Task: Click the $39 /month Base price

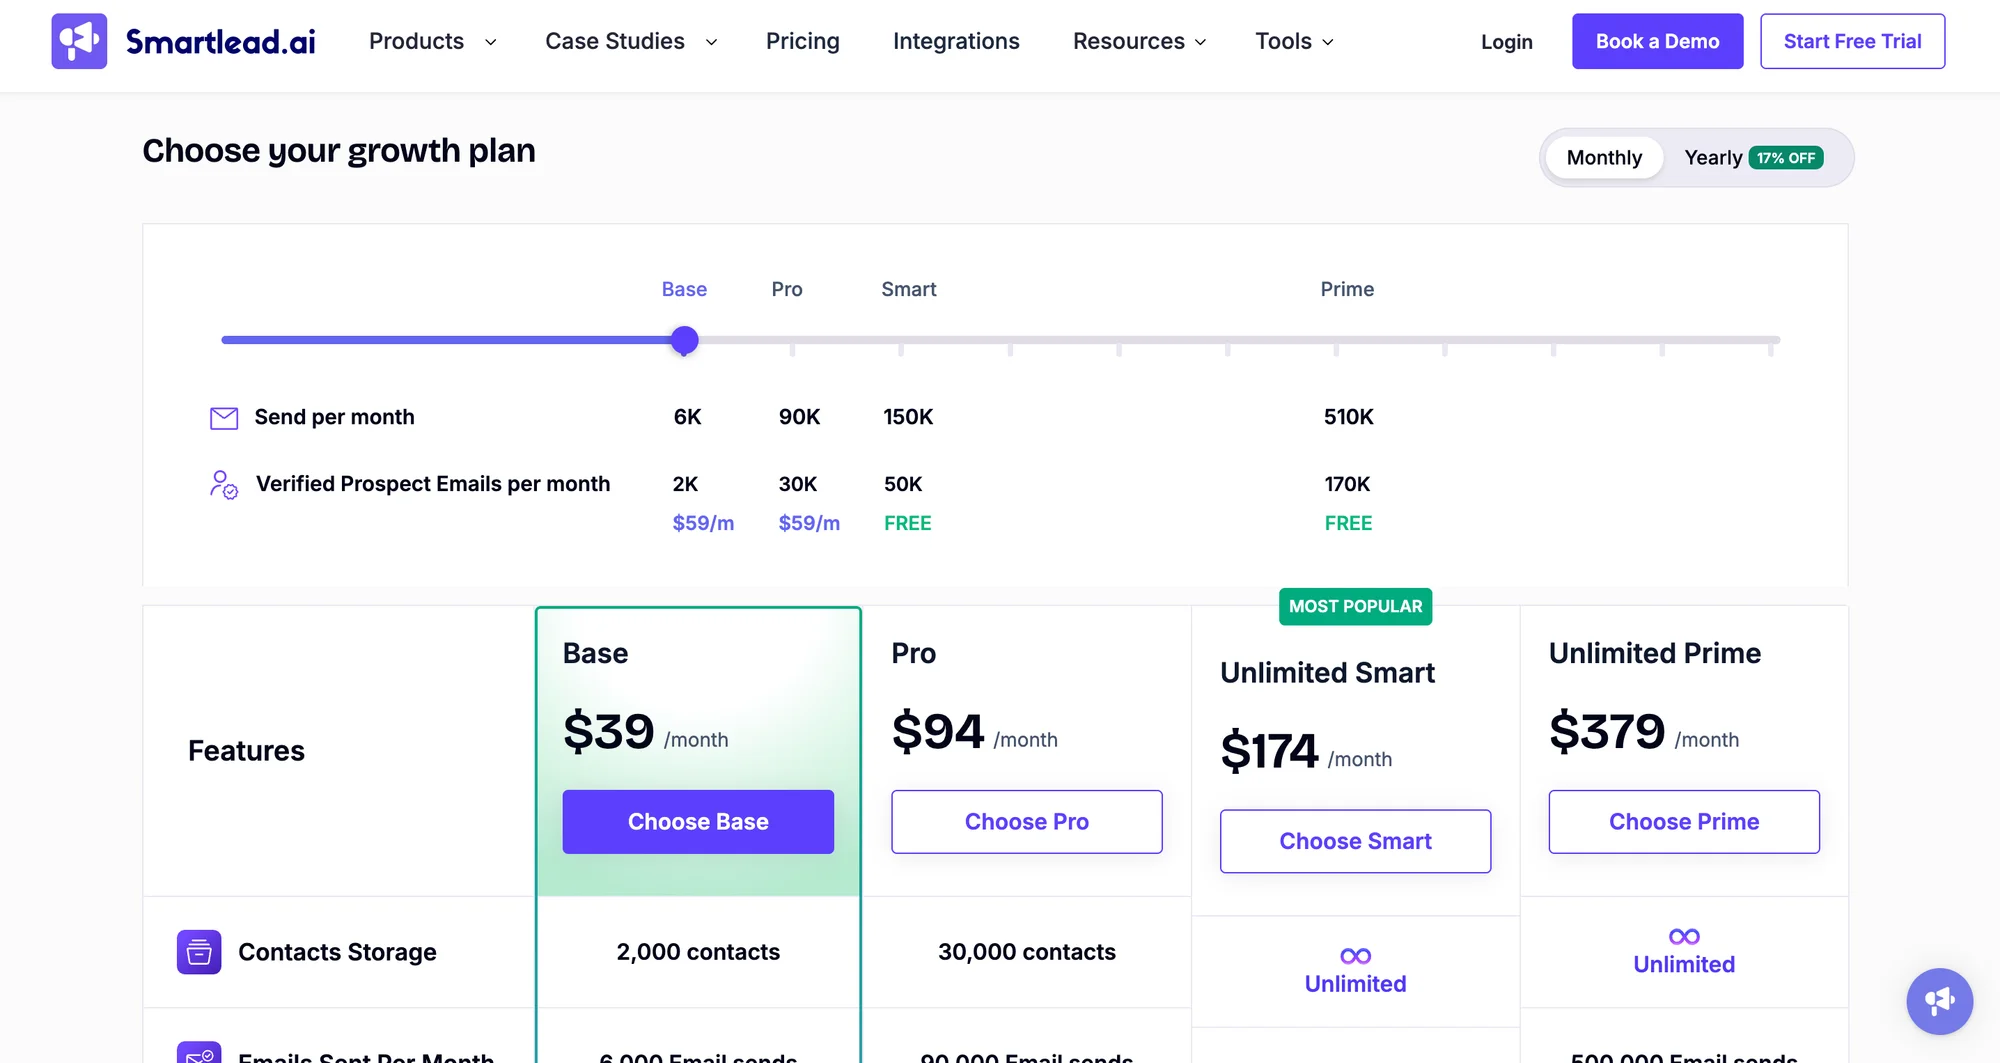Action: [646, 732]
